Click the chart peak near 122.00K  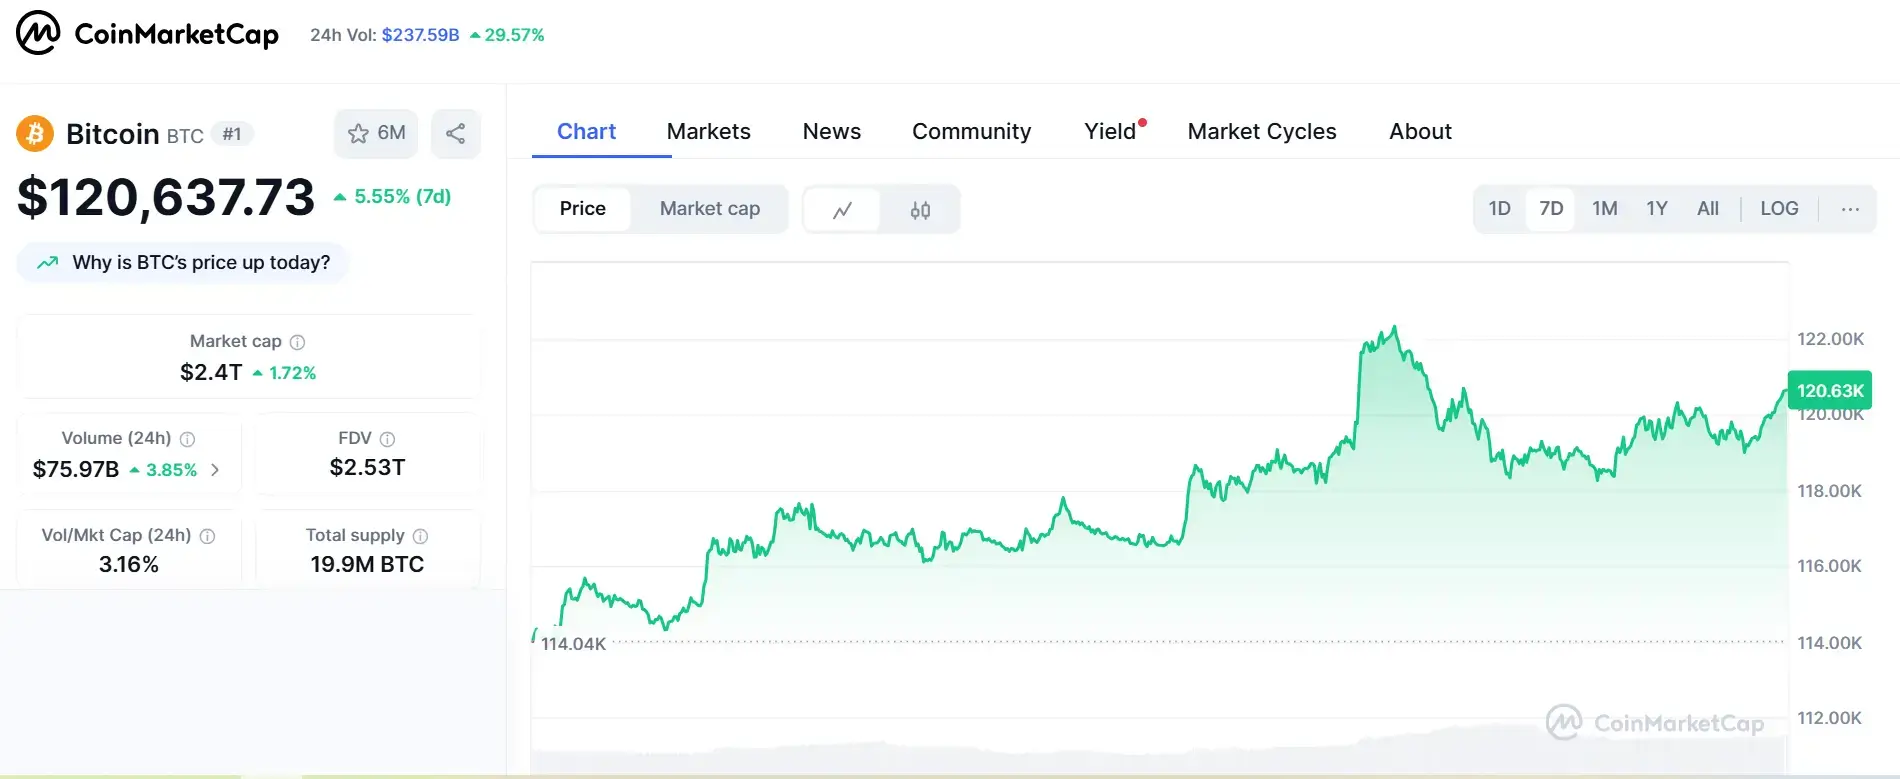pos(1394,328)
